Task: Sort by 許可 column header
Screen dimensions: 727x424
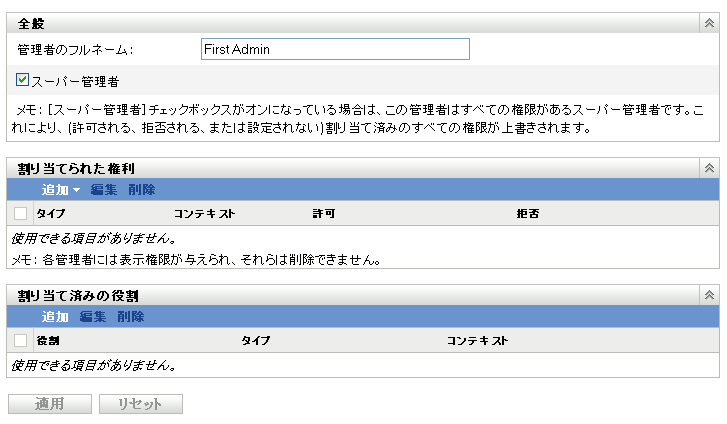Action: tap(323, 214)
